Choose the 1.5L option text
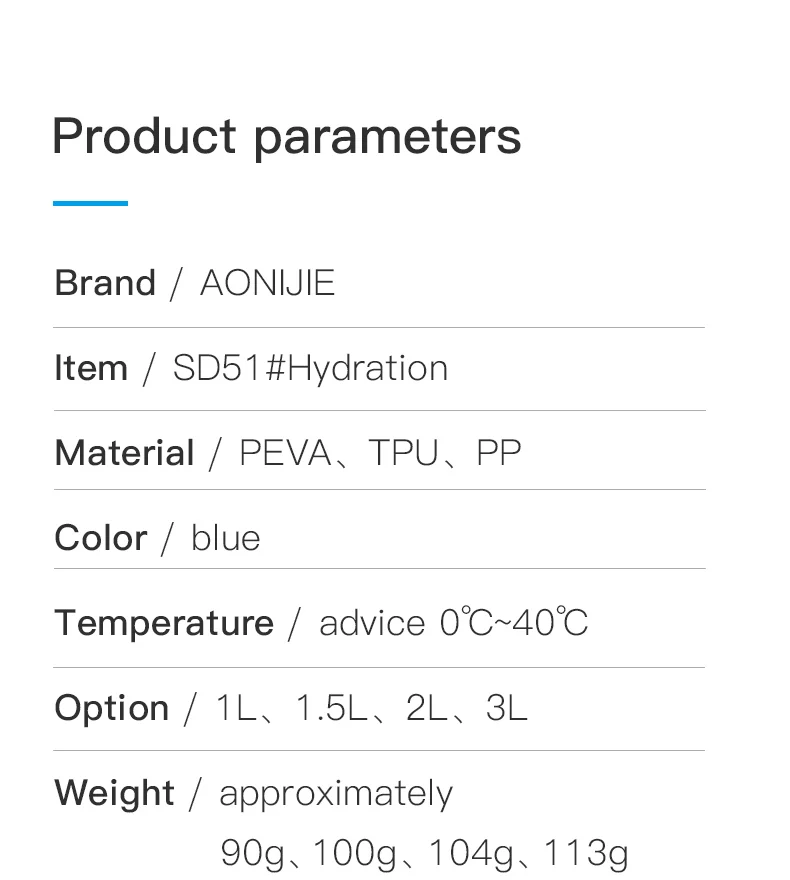The width and height of the screenshot is (790, 880). click(x=330, y=708)
